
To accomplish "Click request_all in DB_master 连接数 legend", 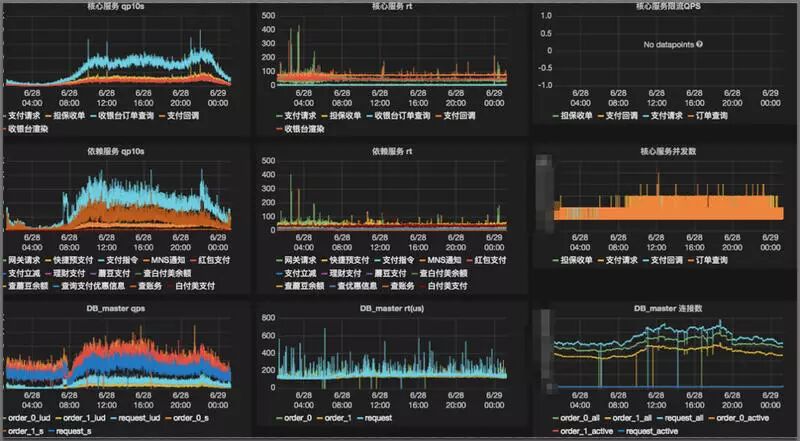I will pos(684,418).
